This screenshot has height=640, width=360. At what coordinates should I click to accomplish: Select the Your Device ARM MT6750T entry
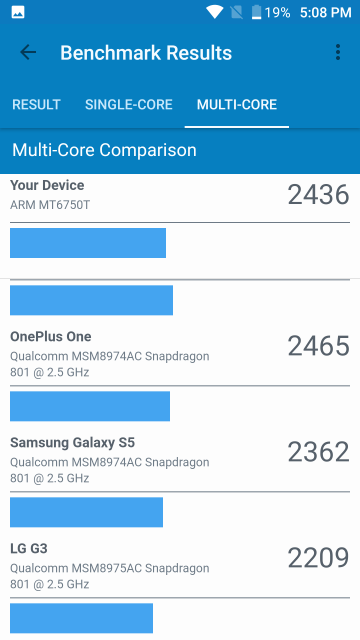(180, 195)
